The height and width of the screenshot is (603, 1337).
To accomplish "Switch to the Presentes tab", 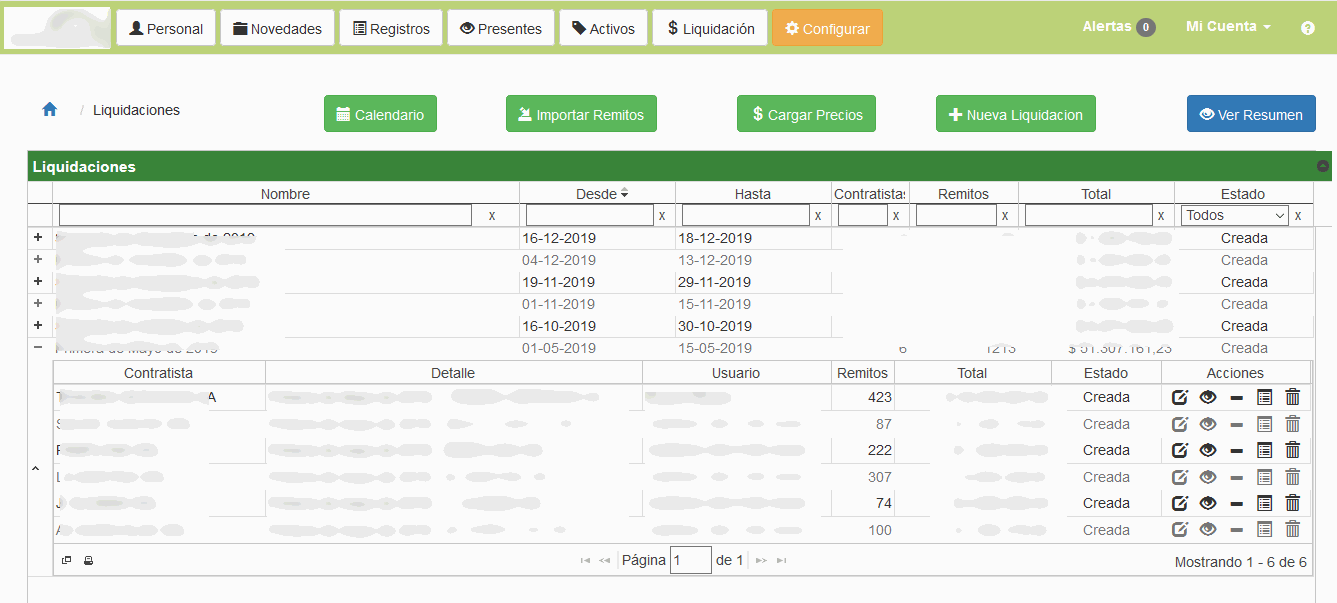I will tap(500, 28).
